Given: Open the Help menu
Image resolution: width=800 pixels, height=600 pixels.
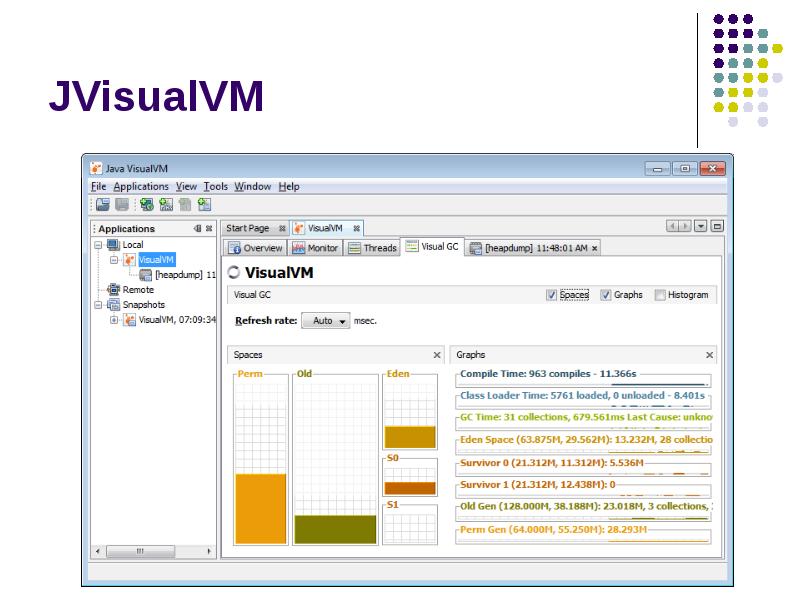Looking at the screenshot, I should [x=289, y=187].
